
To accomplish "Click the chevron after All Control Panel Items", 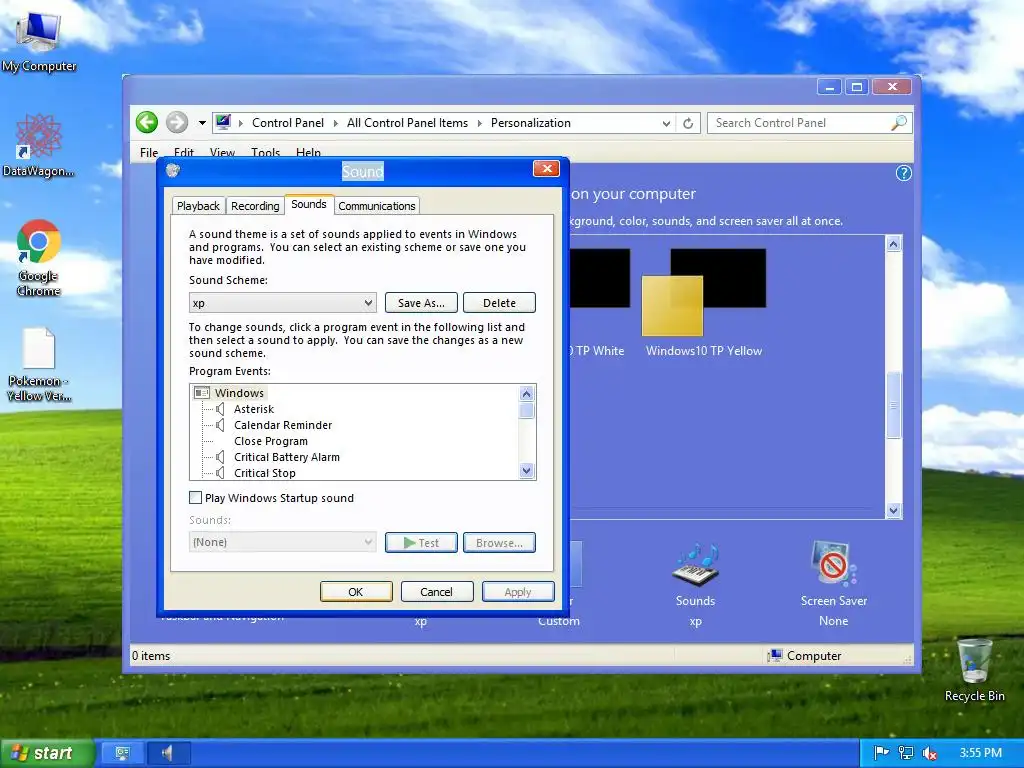I will (x=479, y=123).
